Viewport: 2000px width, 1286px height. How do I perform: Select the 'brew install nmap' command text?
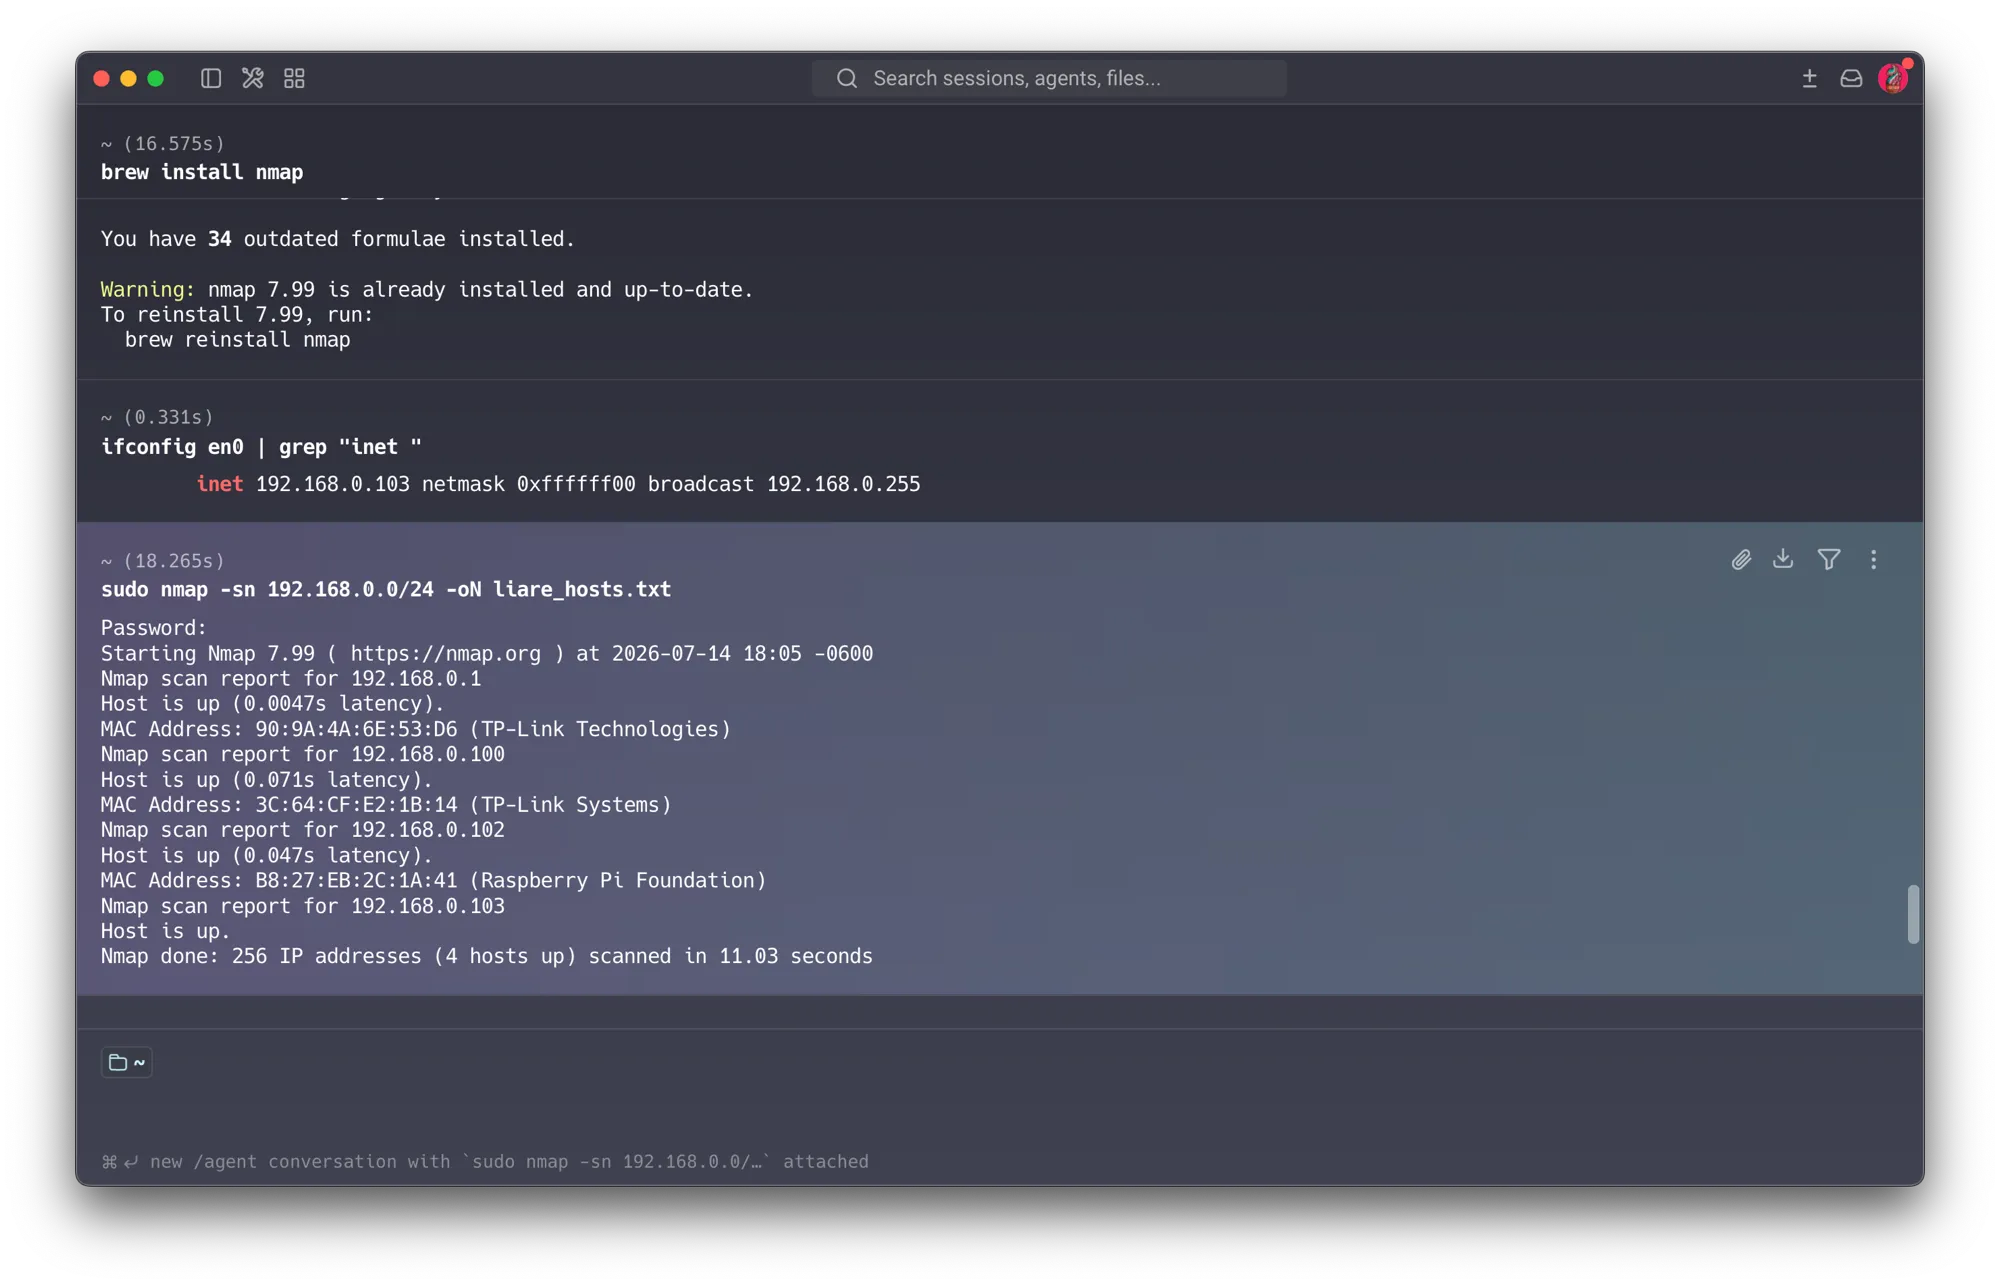click(x=202, y=173)
